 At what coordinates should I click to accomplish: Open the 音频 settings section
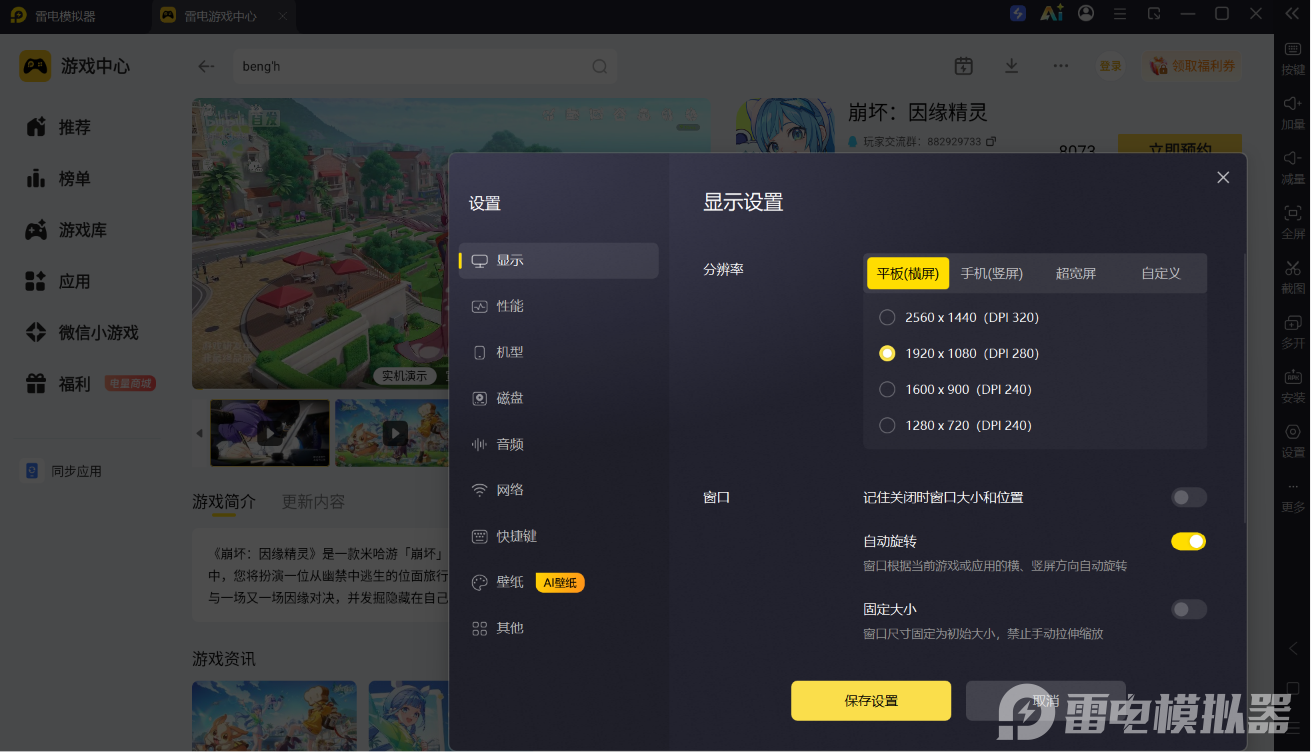point(558,444)
